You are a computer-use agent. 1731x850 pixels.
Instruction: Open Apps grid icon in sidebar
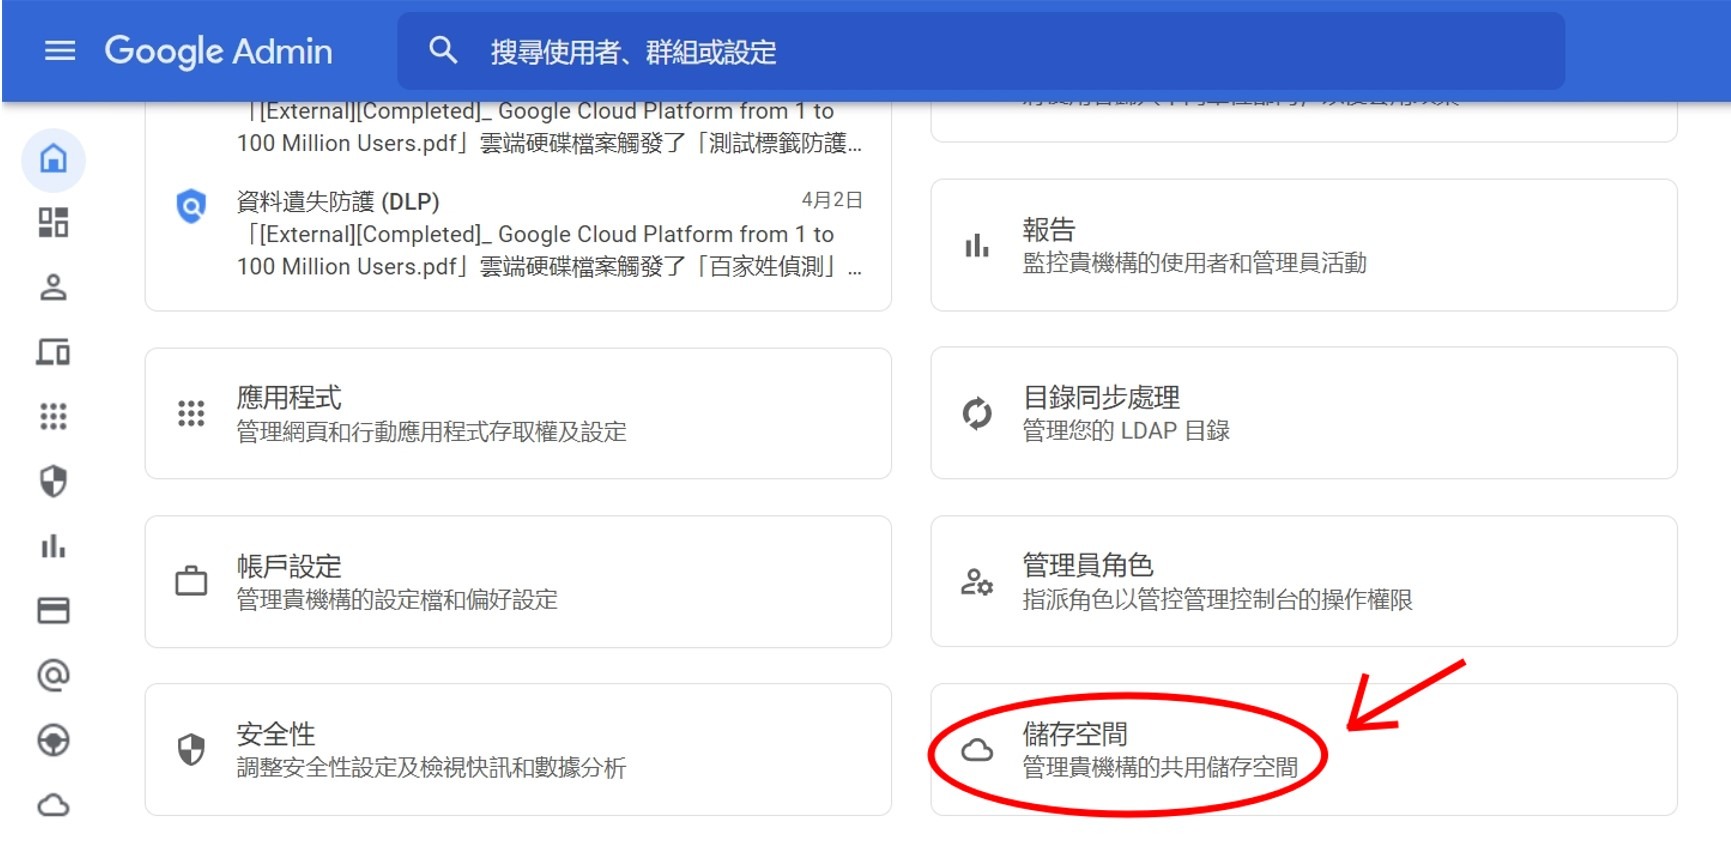point(53,416)
